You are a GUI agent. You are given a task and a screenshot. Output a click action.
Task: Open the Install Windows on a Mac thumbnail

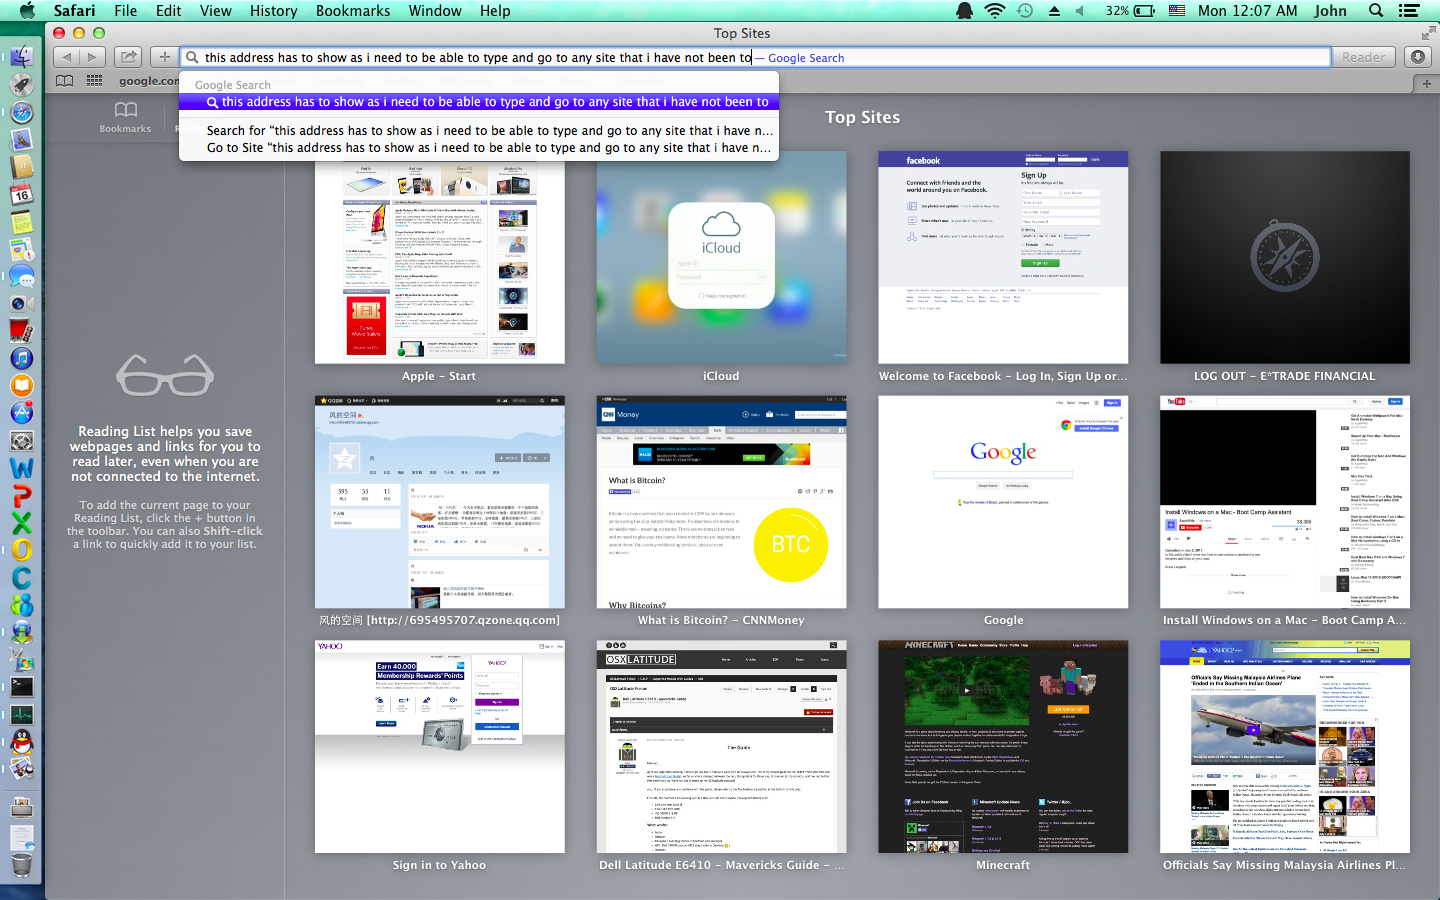pyautogui.click(x=1285, y=502)
